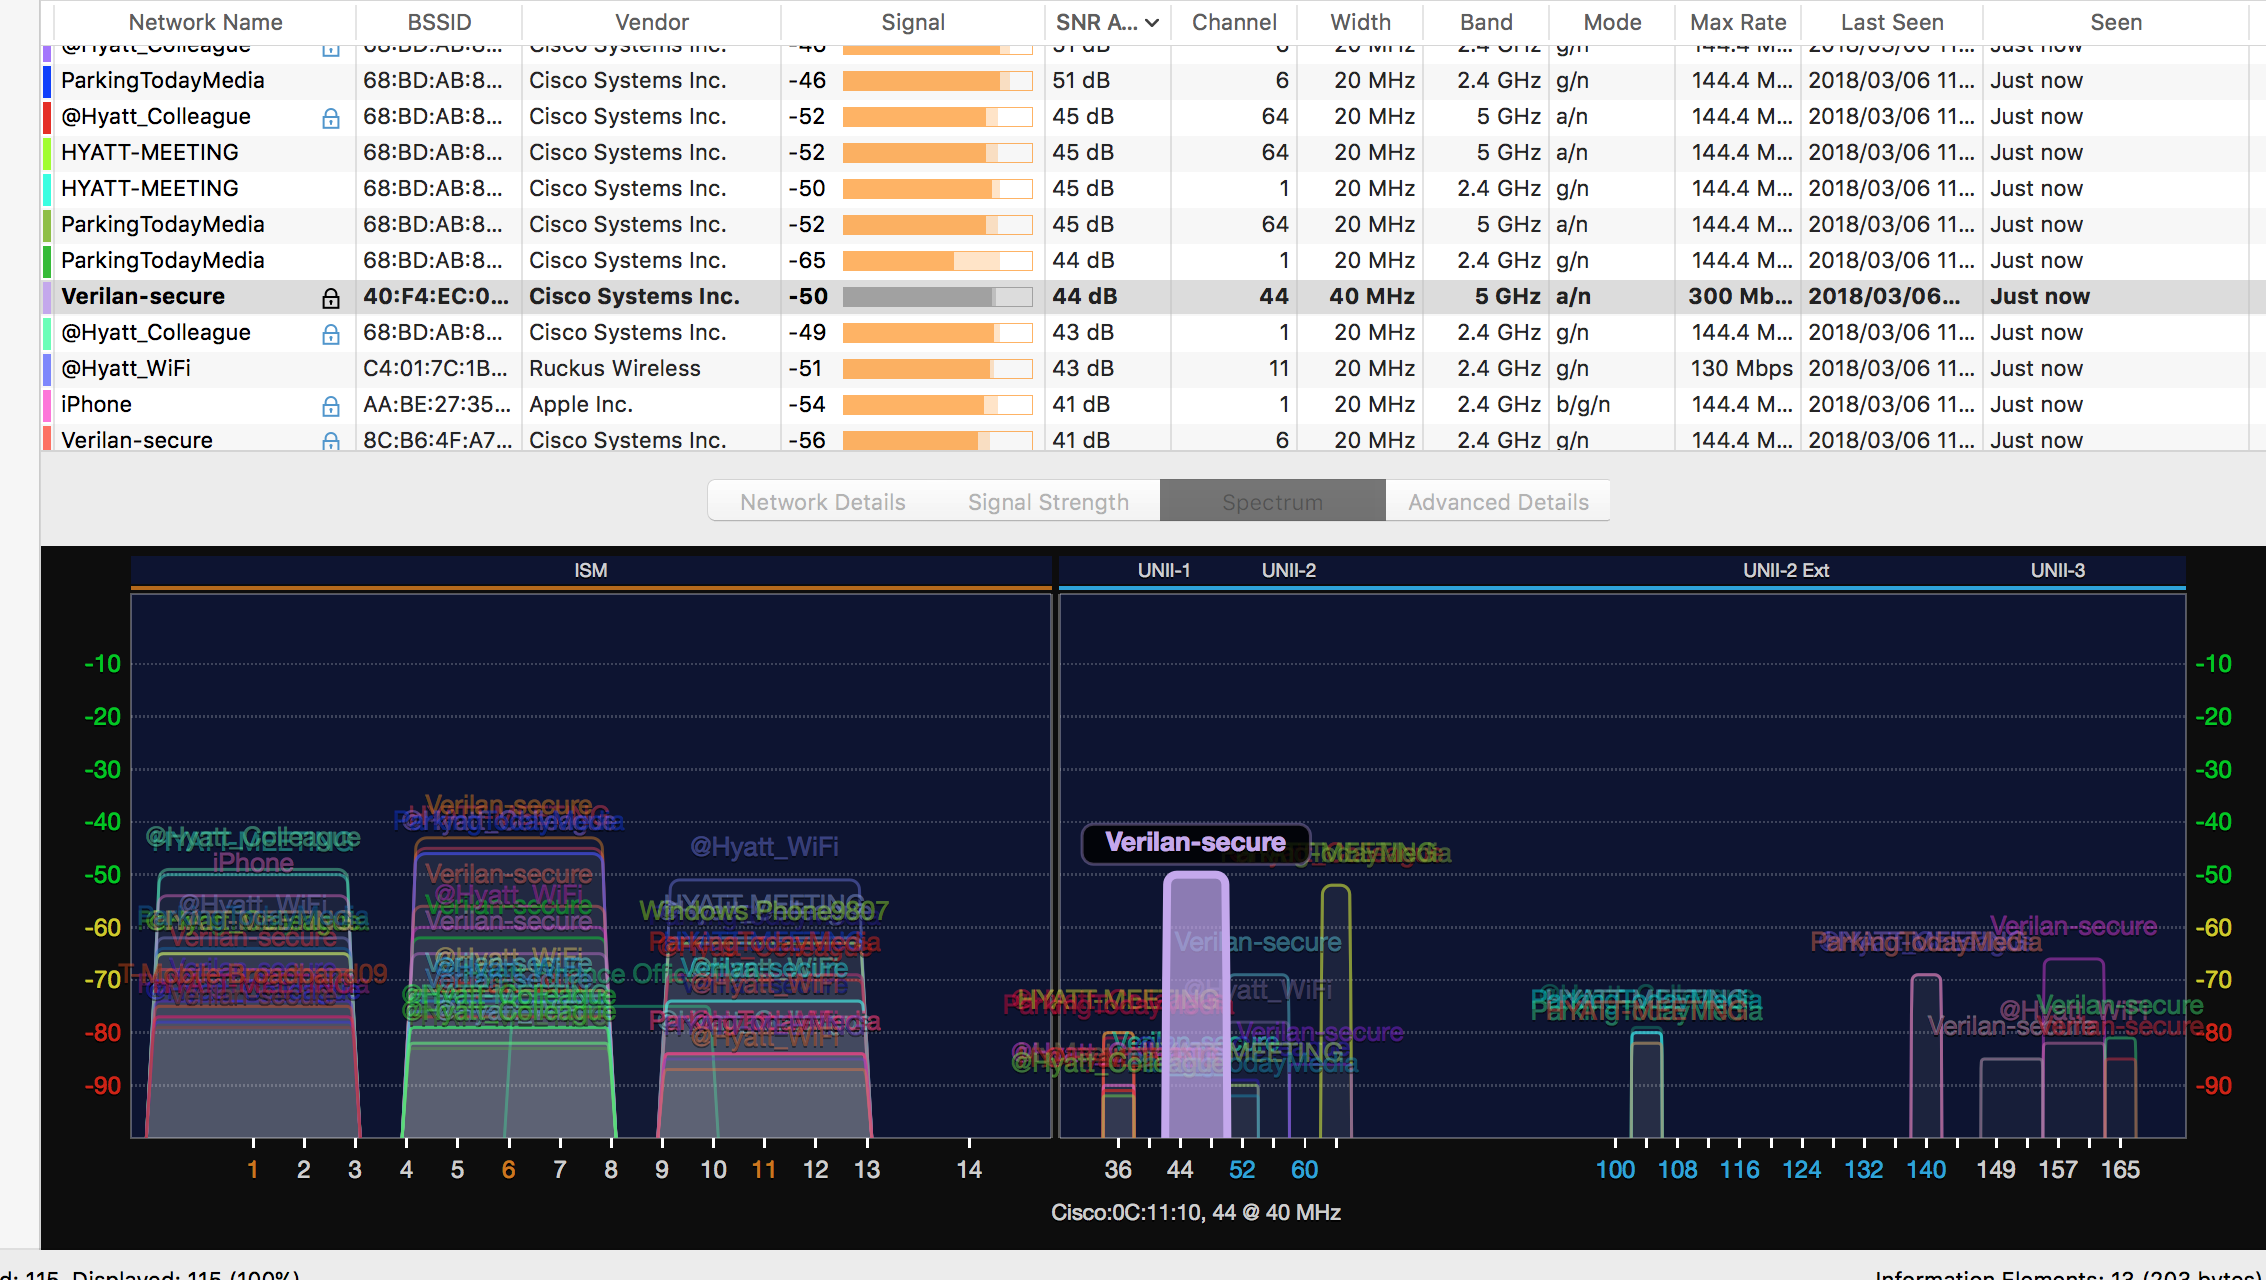The image size is (2266, 1280).
Task: Click the signal bar of the @Hyatt_WiFi row
Action: pyautogui.click(x=937, y=369)
